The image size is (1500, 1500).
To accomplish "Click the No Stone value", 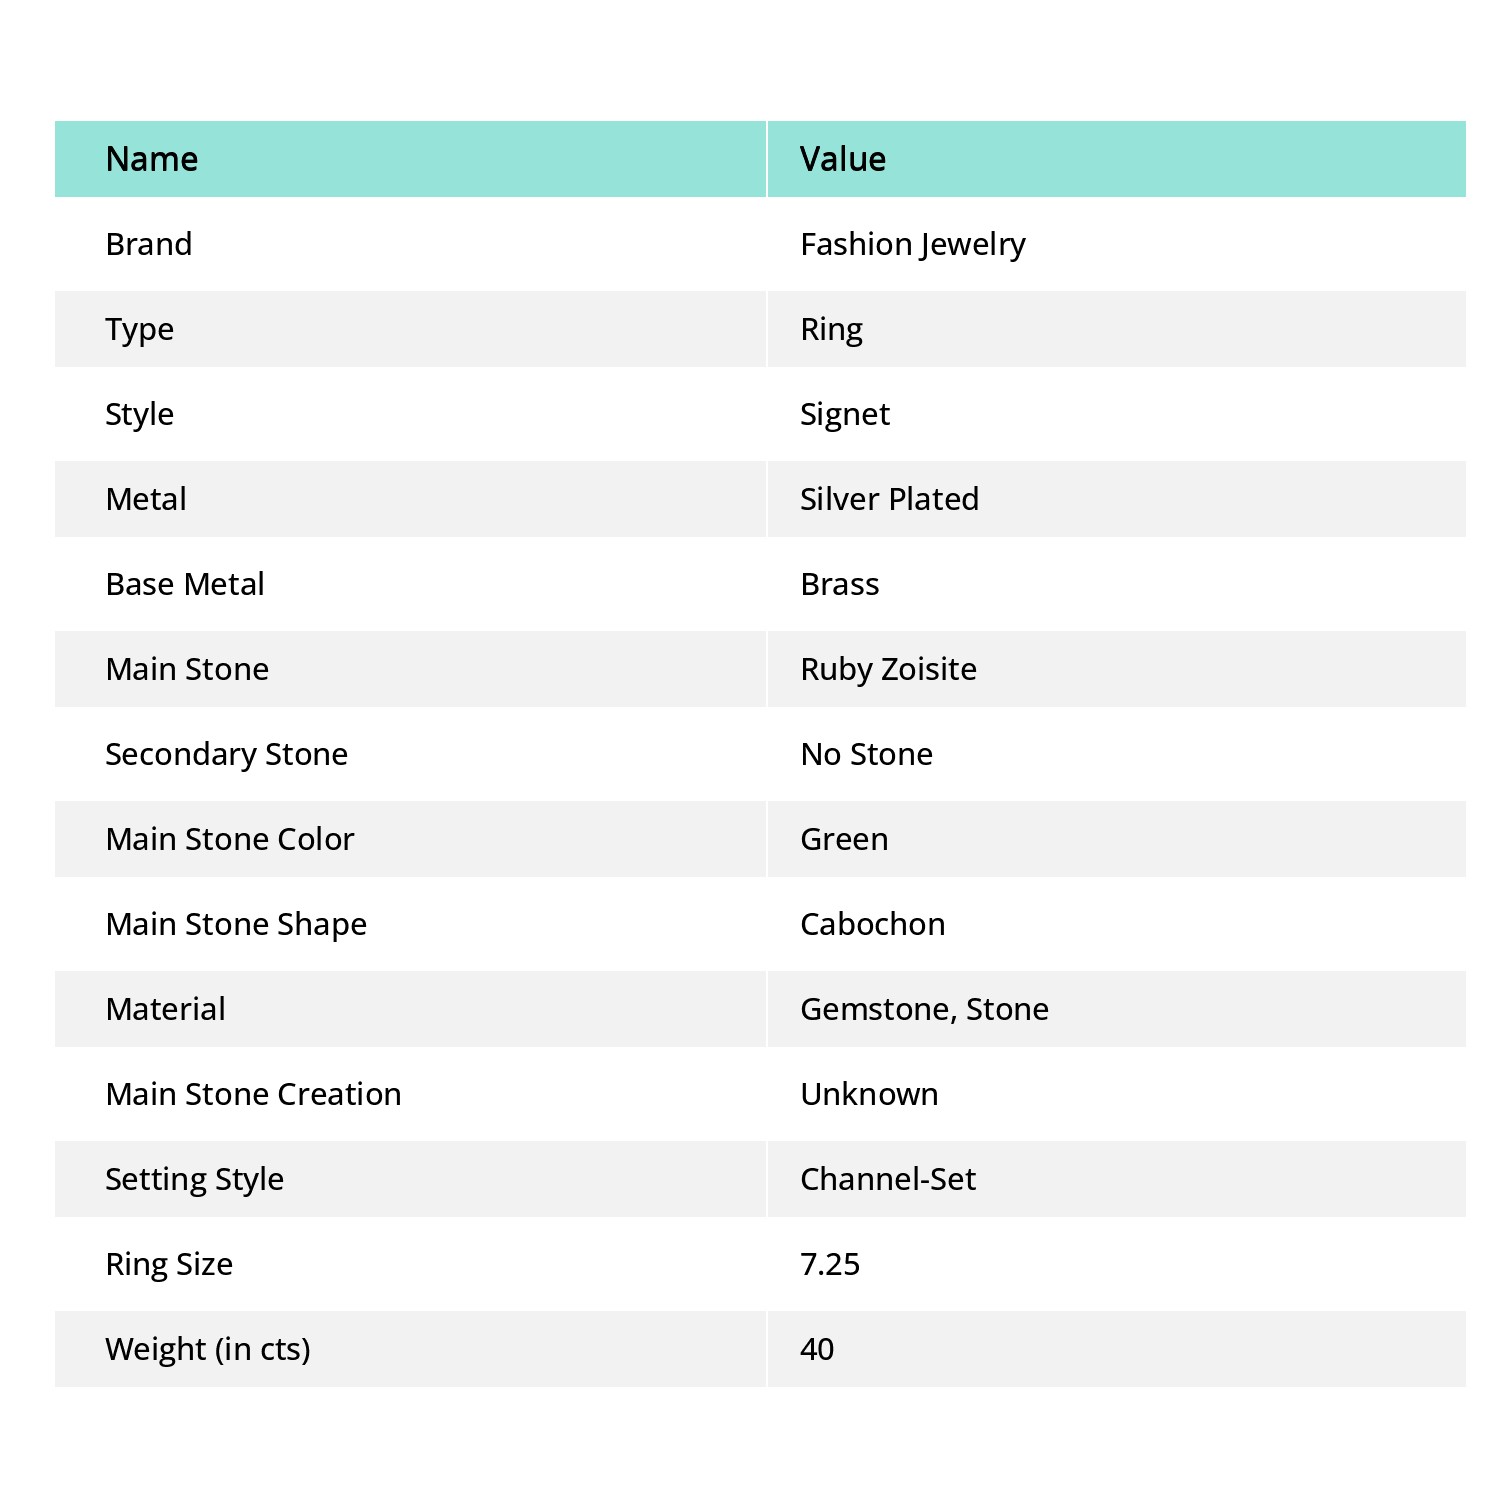I will point(866,754).
